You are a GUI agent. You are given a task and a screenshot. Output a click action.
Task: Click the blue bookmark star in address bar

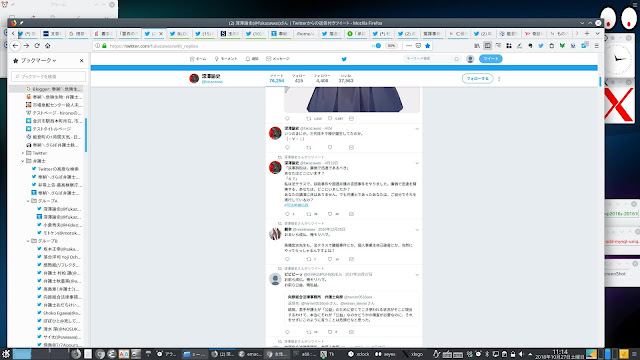coord(427,46)
